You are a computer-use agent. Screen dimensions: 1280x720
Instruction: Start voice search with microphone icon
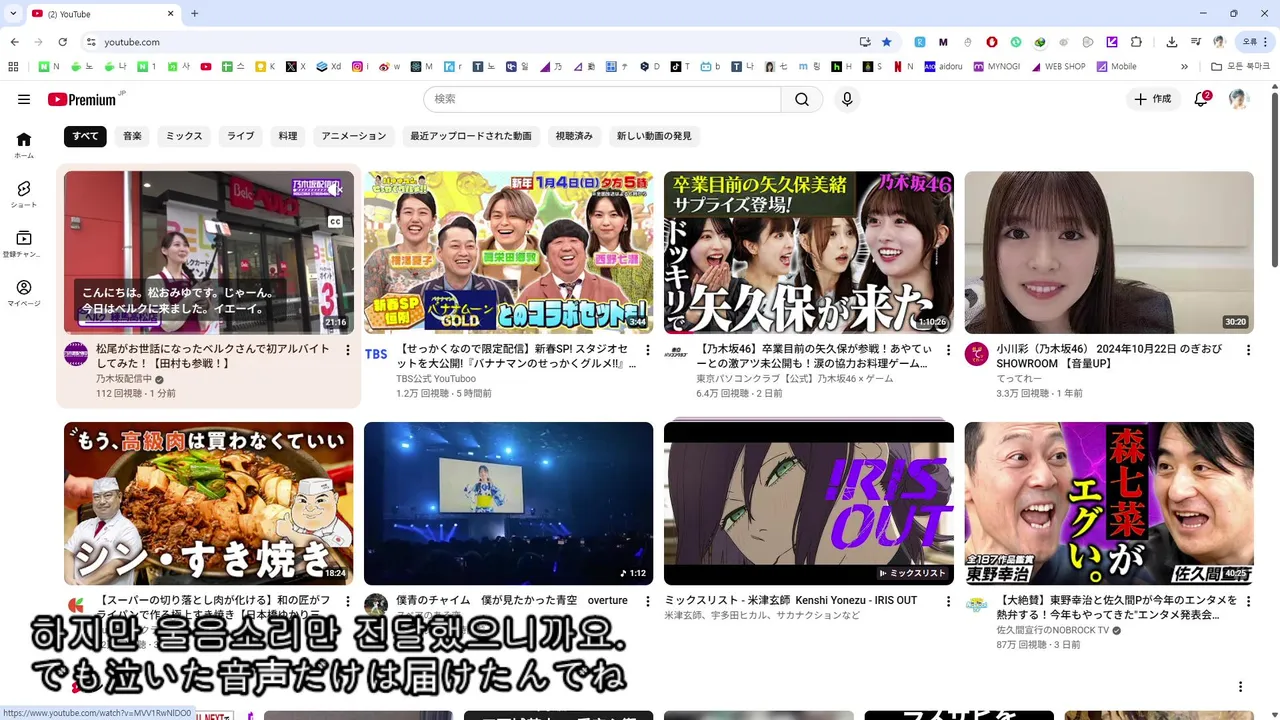pos(847,99)
